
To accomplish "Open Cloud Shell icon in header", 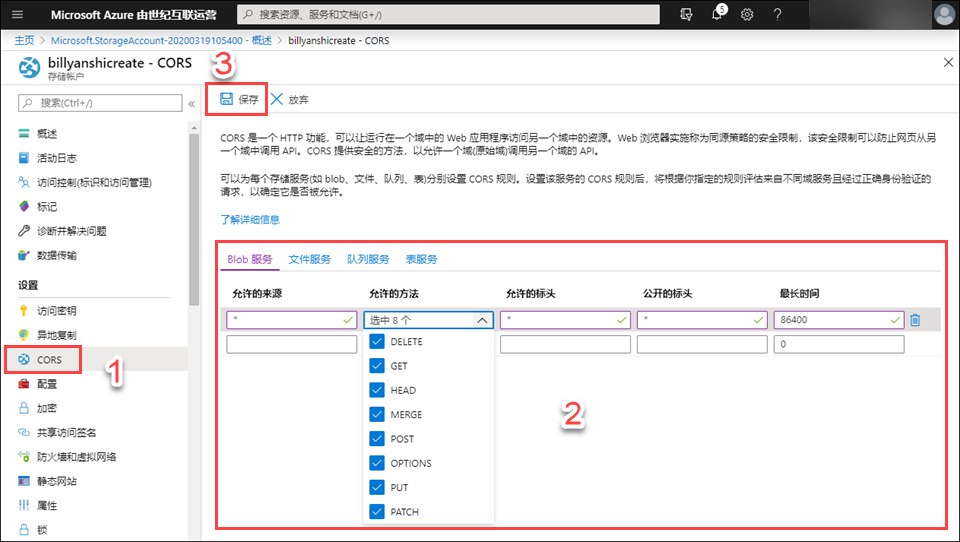I will tap(686, 14).
